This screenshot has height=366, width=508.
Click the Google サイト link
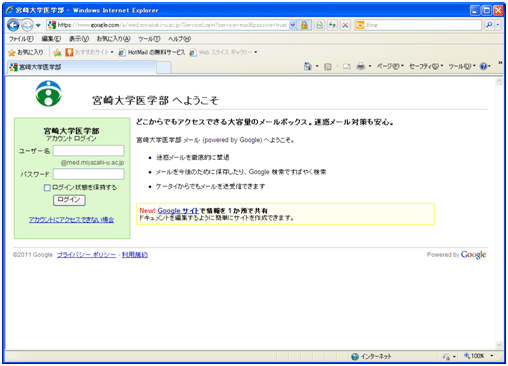click(x=178, y=211)
